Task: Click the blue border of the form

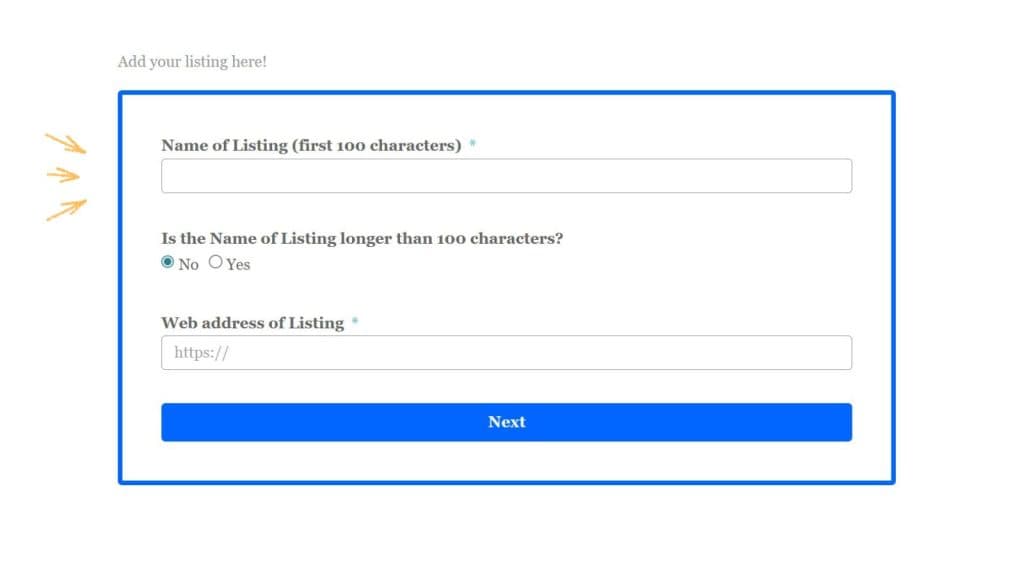Action: point(120,300)
